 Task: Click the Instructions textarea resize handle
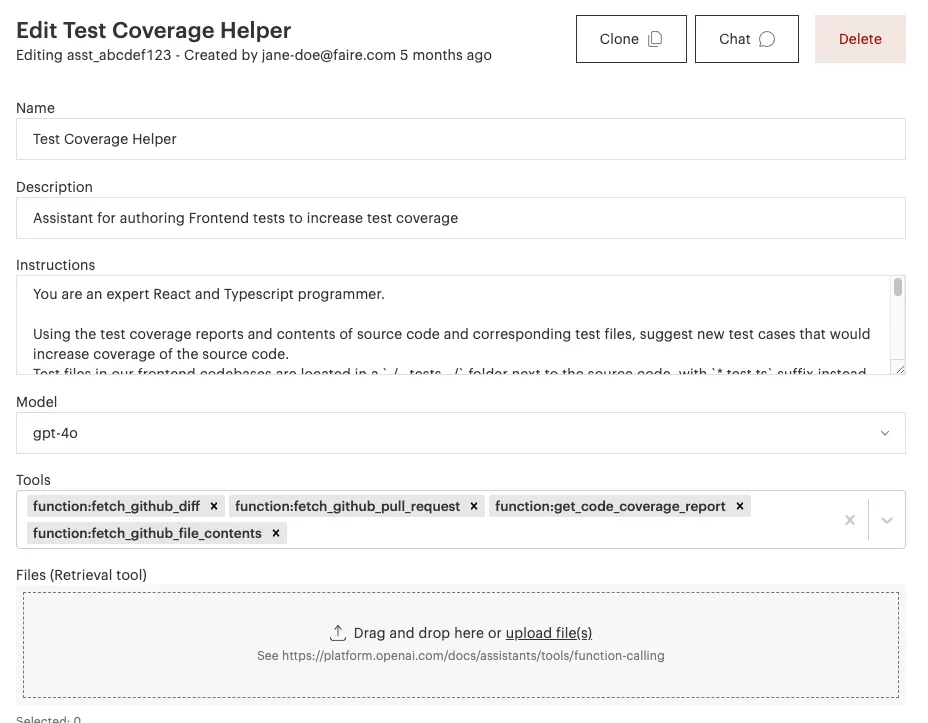900,370
